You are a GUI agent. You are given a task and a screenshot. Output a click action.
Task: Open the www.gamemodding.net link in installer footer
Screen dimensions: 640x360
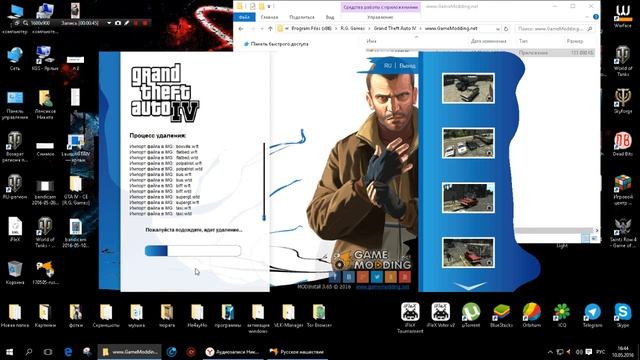pyautogui.click(x=382, y=287)
